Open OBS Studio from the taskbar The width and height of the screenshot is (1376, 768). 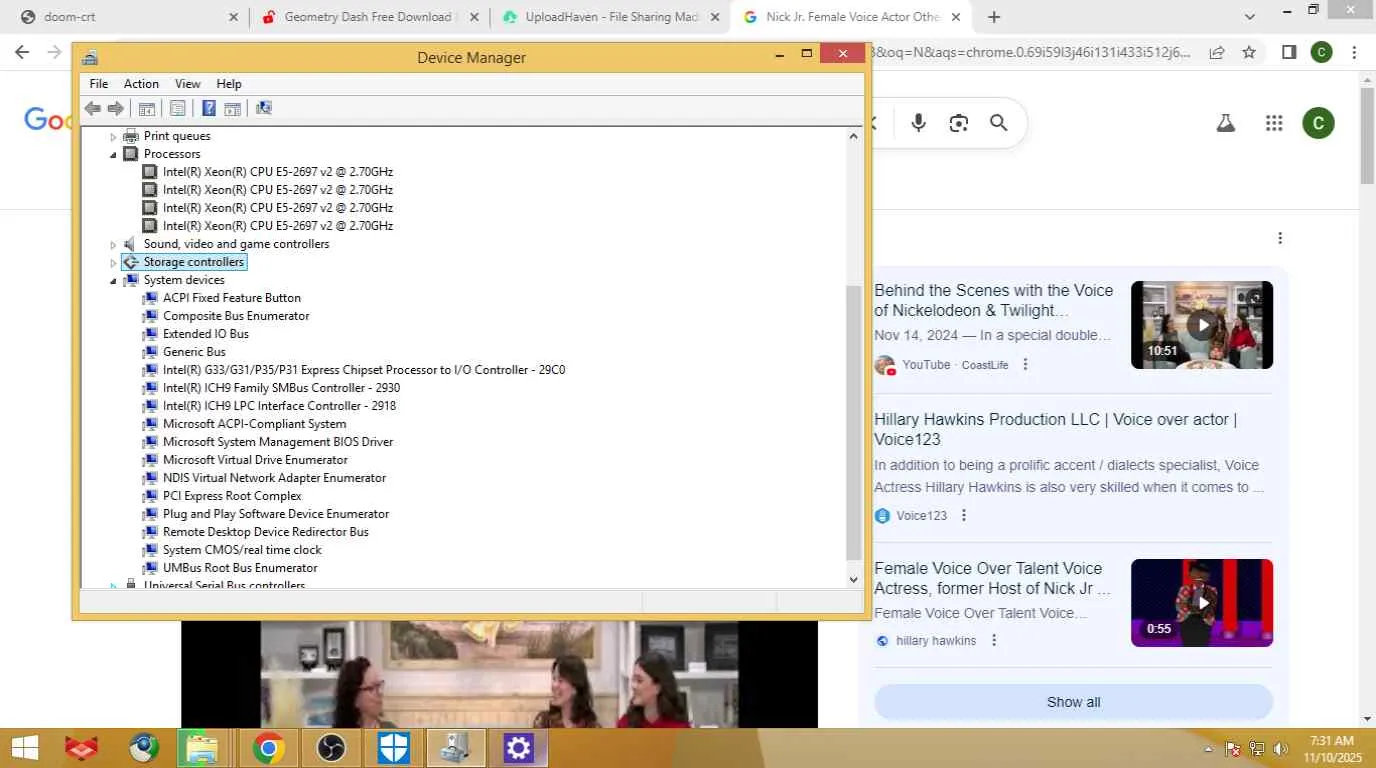click(330, 748)
